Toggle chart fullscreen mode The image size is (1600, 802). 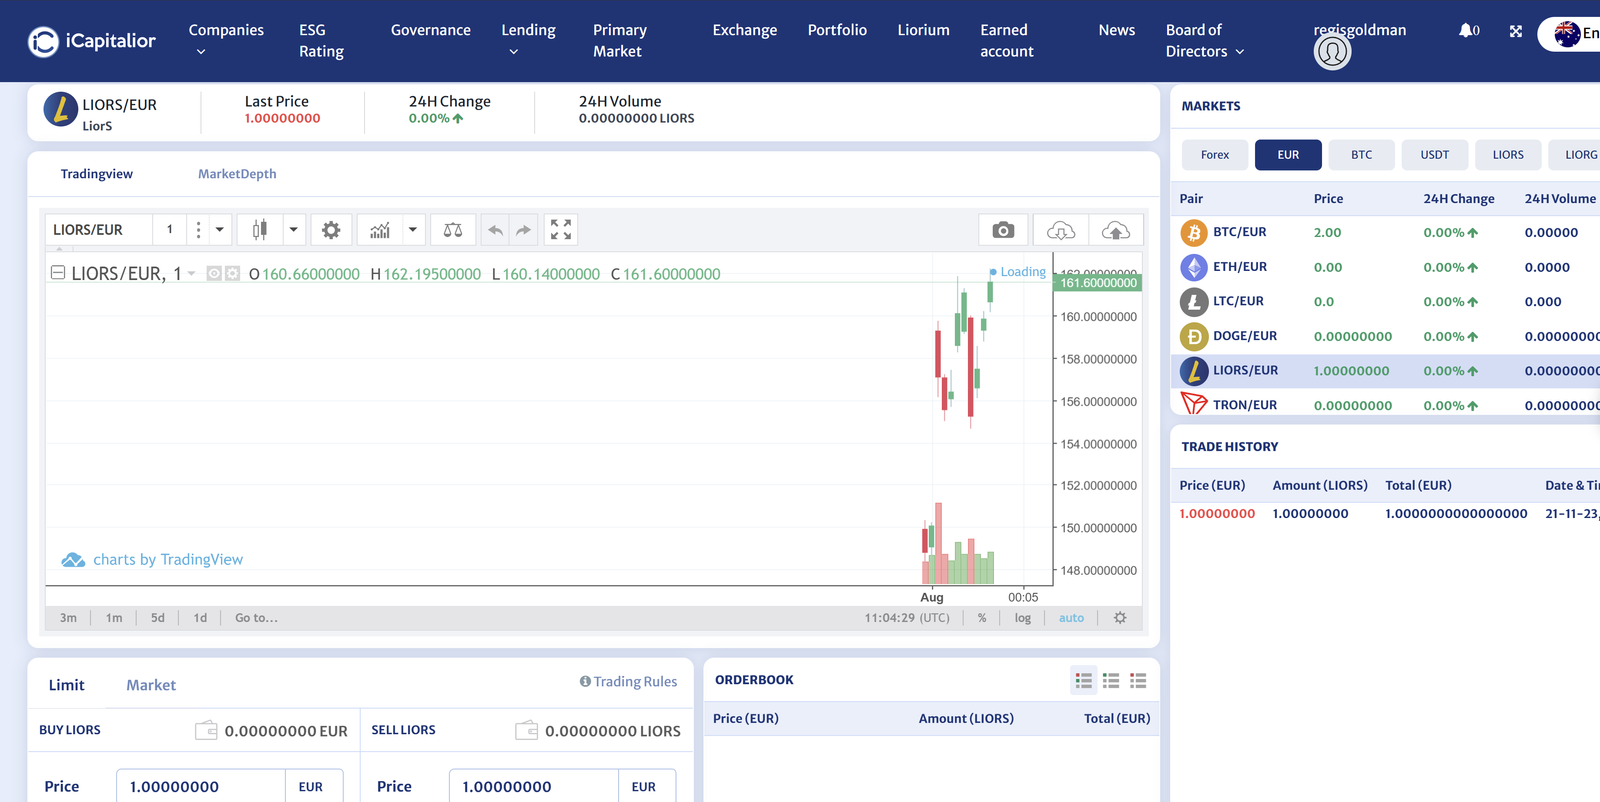click(x=561, y=230)
